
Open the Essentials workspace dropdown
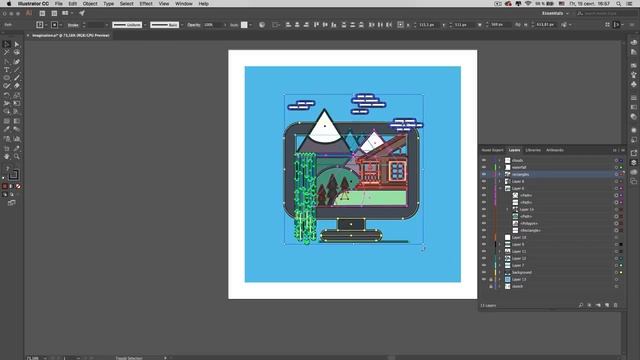click(555, 13)
